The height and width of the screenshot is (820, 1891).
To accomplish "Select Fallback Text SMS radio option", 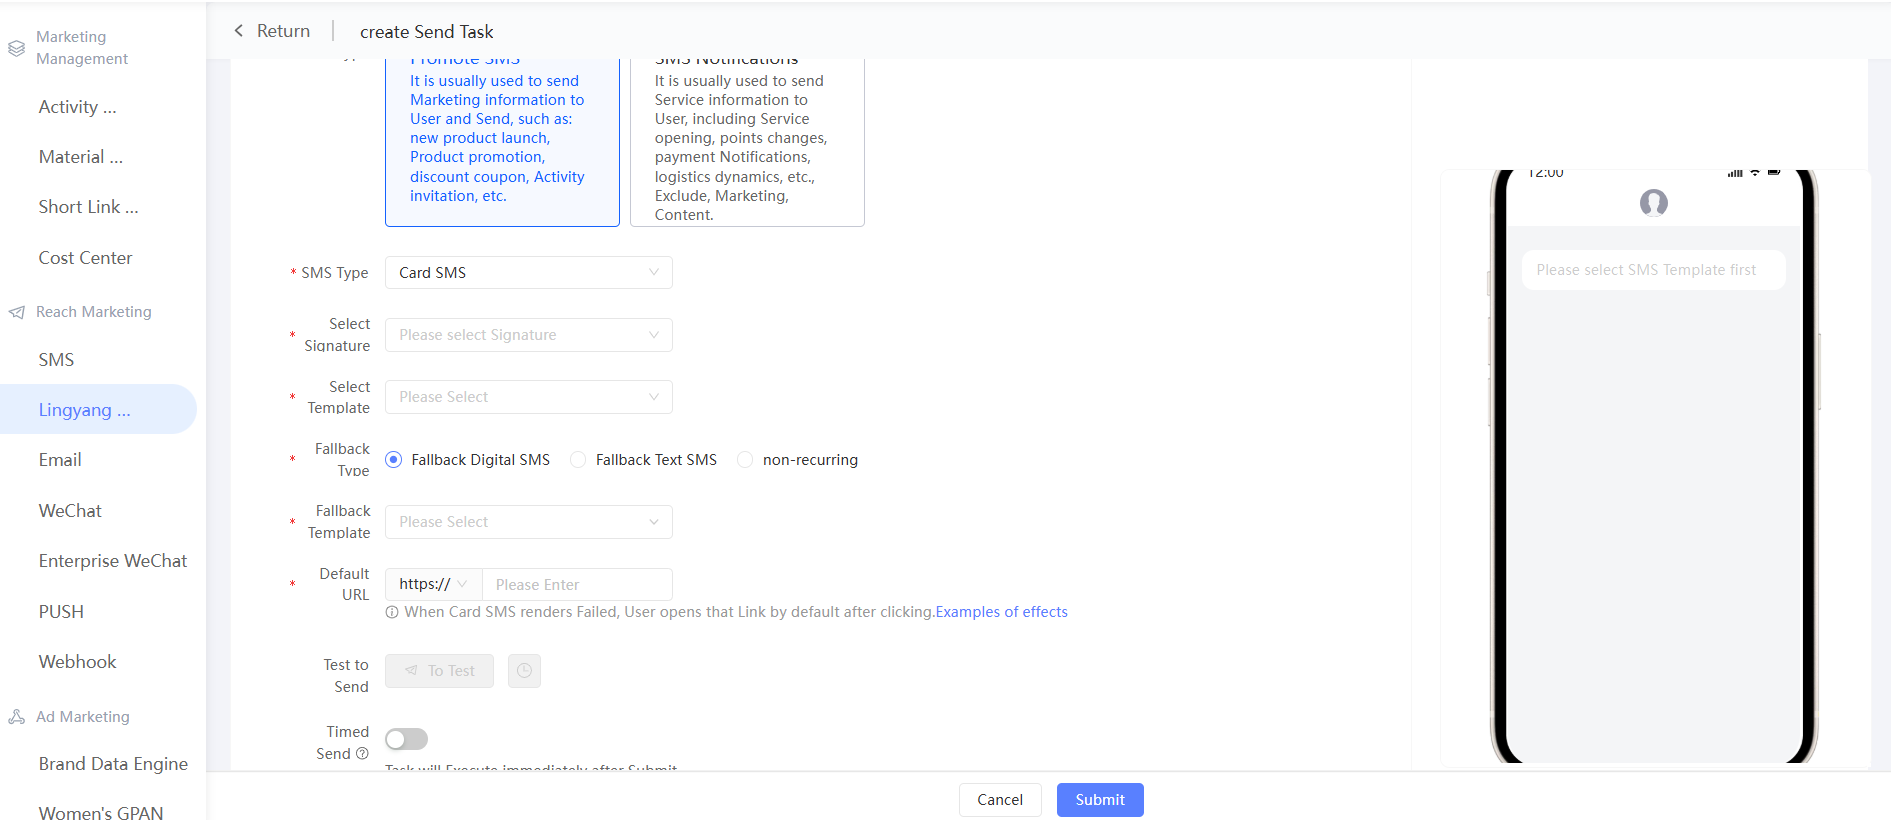I will (578, 460).
